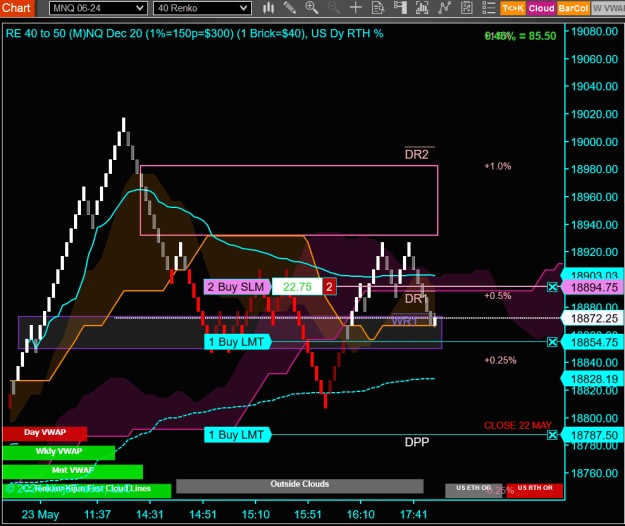Click the 22.75 order distance box

tap(297, 287)
